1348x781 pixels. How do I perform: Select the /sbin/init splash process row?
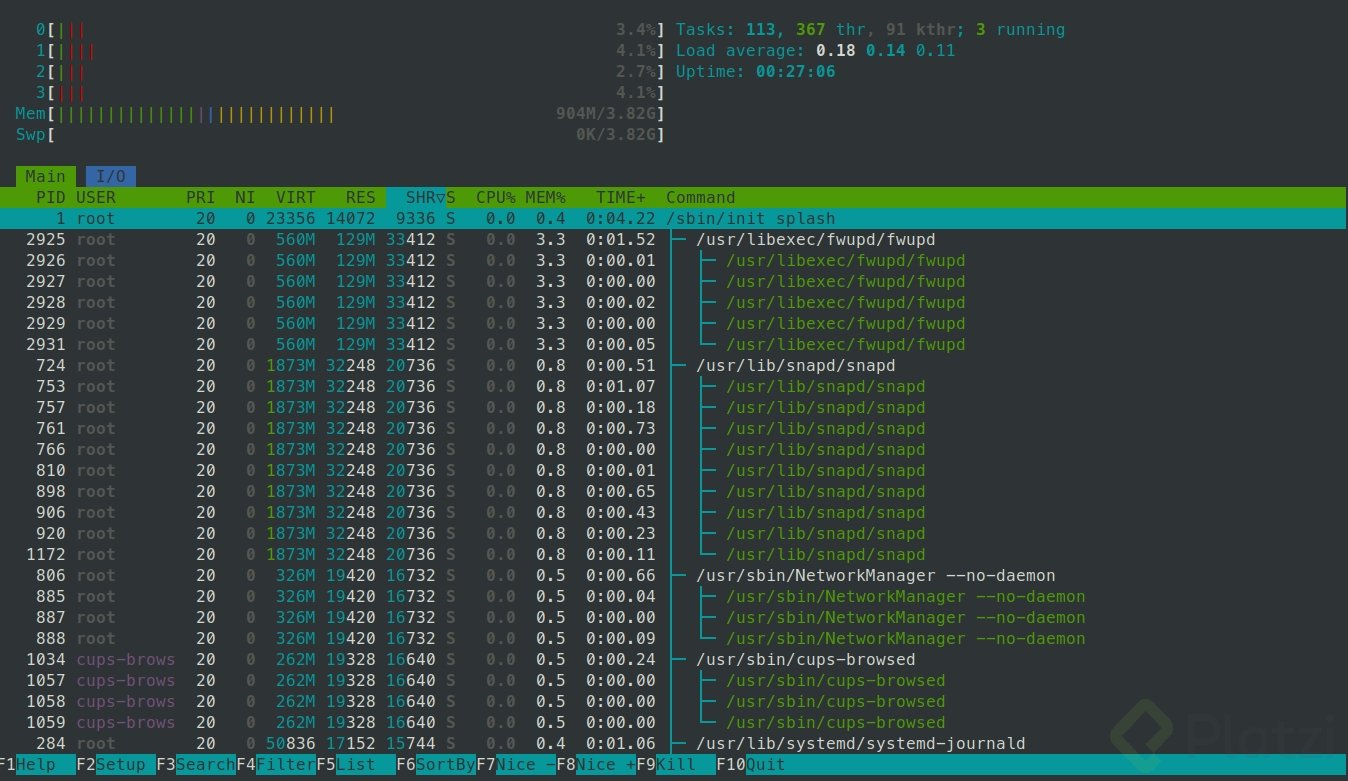(674, 219)
